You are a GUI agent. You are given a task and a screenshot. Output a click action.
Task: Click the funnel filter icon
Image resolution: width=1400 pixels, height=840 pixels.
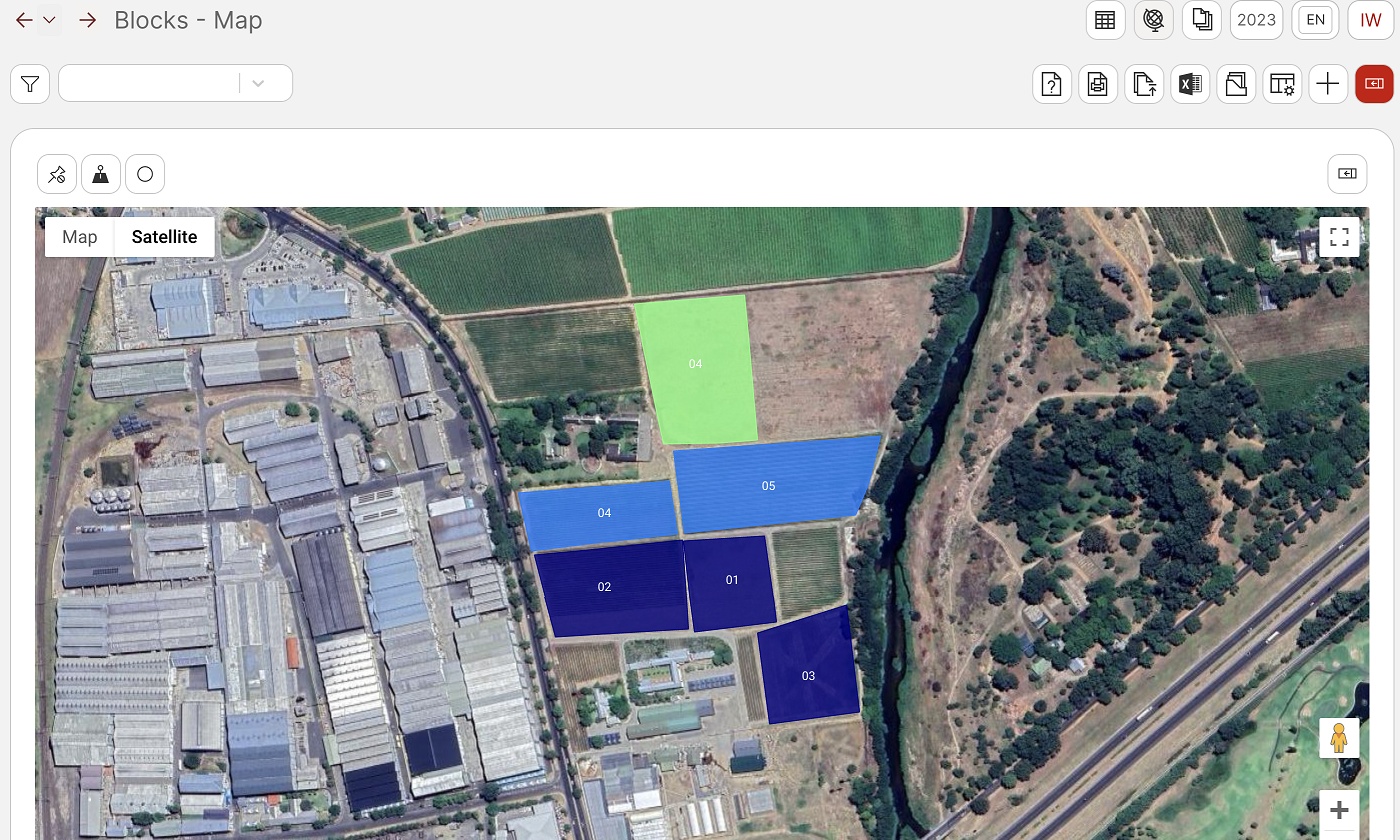(30, 84)
